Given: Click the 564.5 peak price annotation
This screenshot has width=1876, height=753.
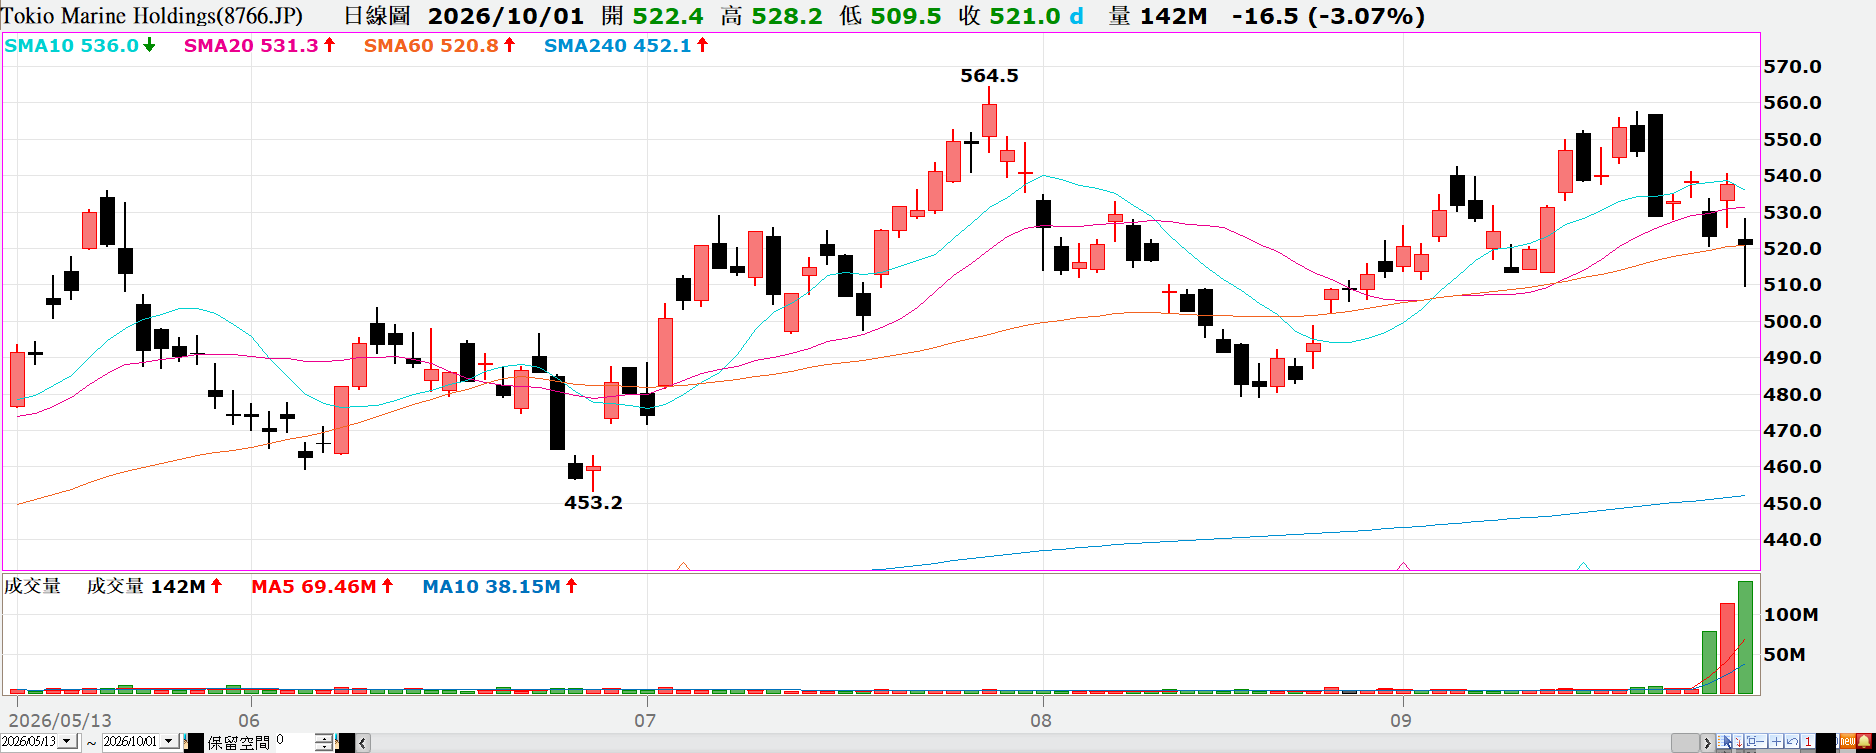Looking at the screenshot, I should (x=989, y=76).
